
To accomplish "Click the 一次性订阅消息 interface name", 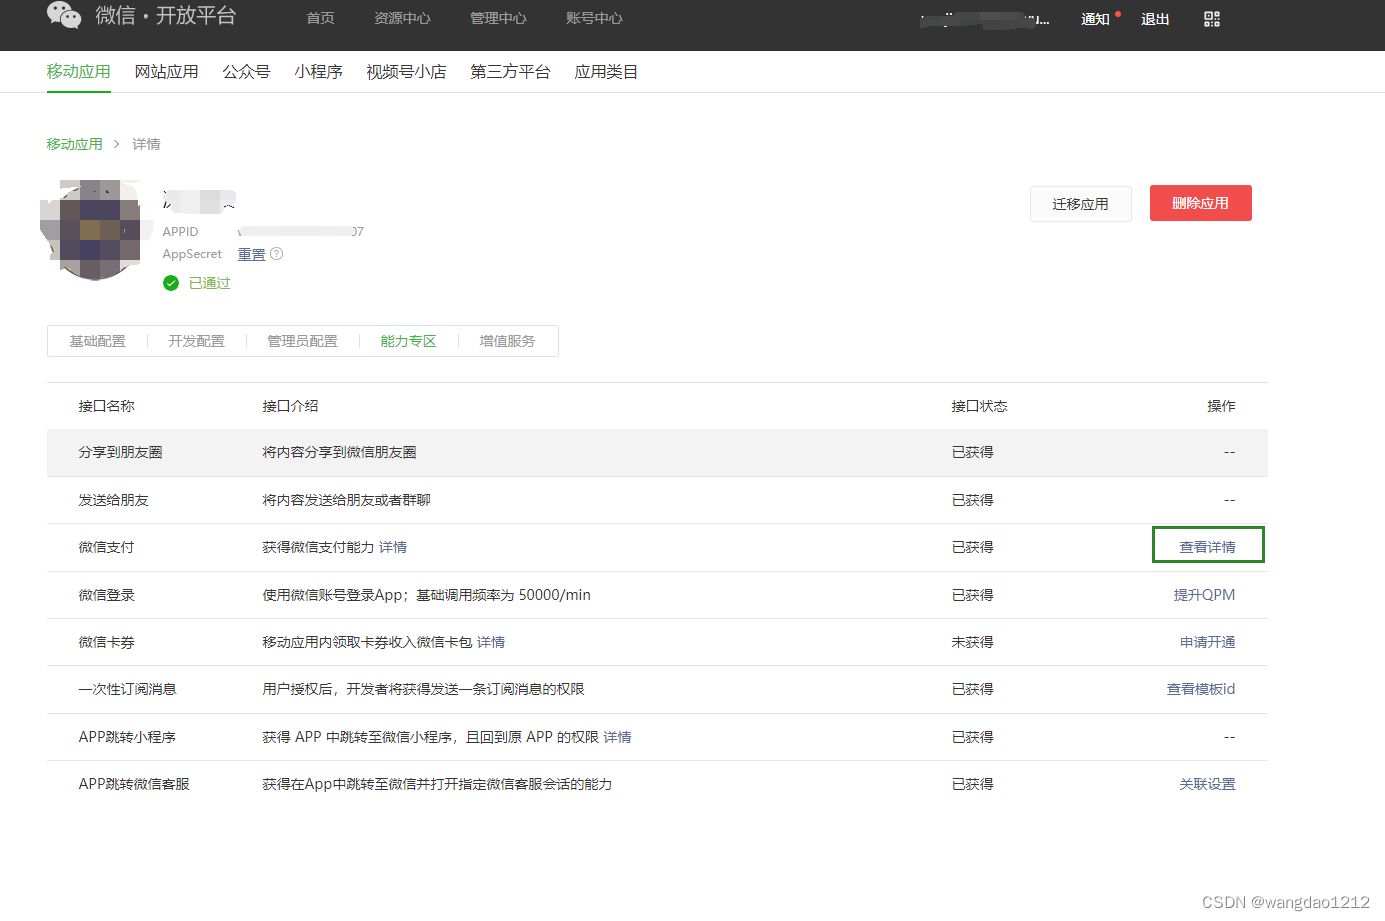I will (x=127, y=689).
